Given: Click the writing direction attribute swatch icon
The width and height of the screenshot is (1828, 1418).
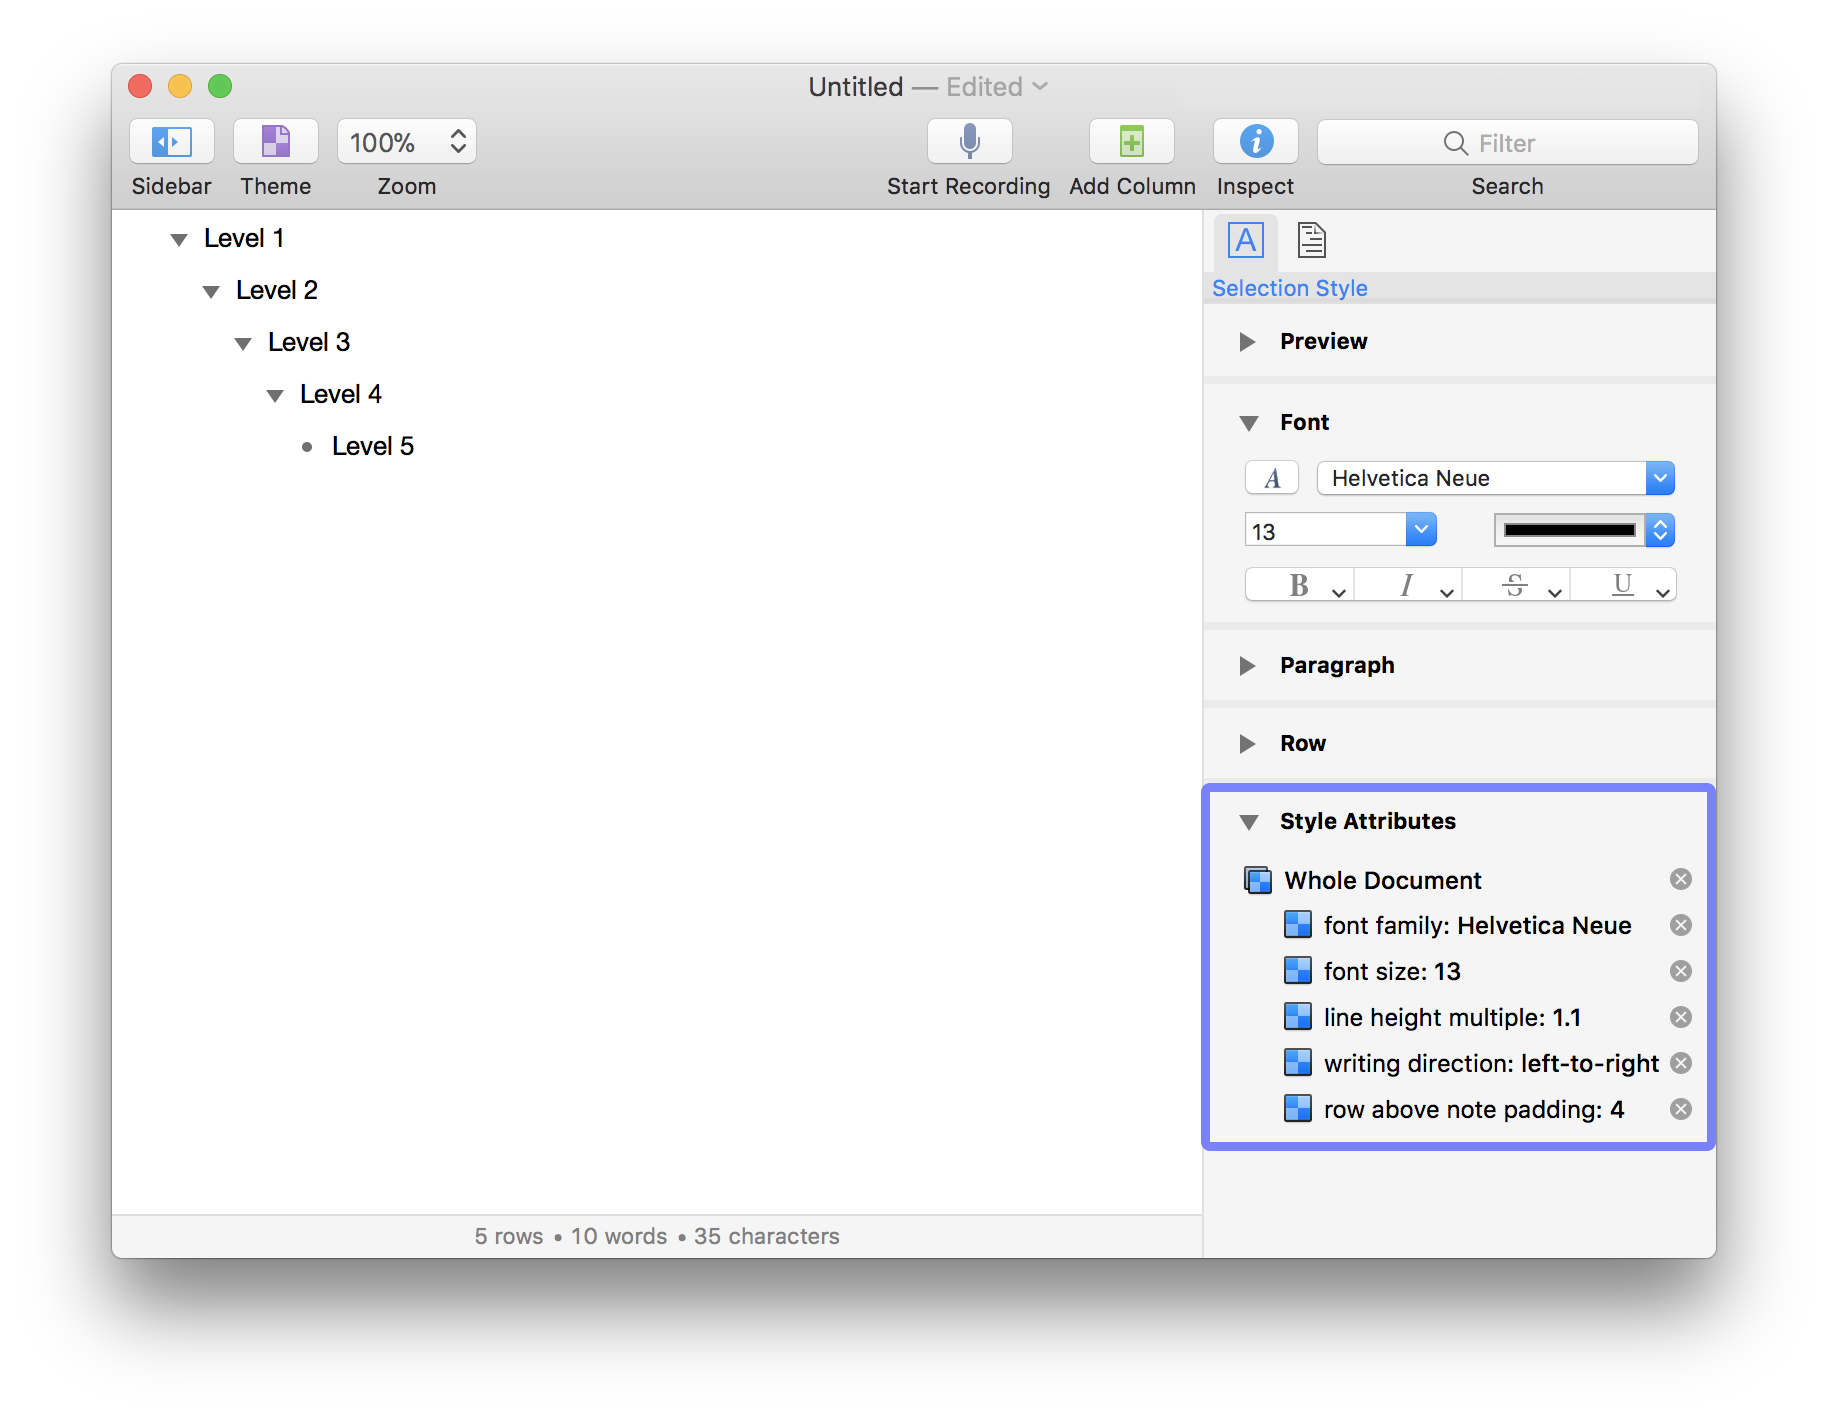Looking at the screenshot, I should pos(1298,1063).
